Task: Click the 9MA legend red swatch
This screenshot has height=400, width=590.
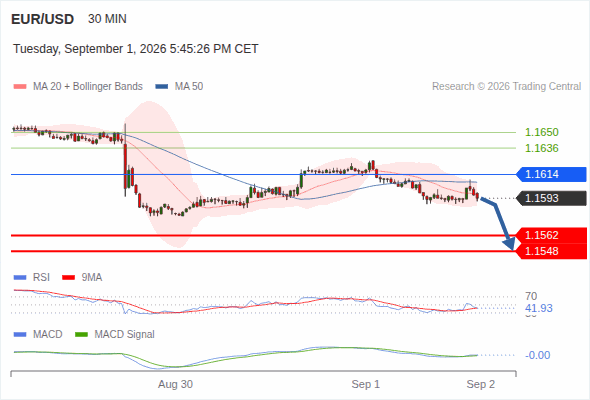Action: point(68,278)
